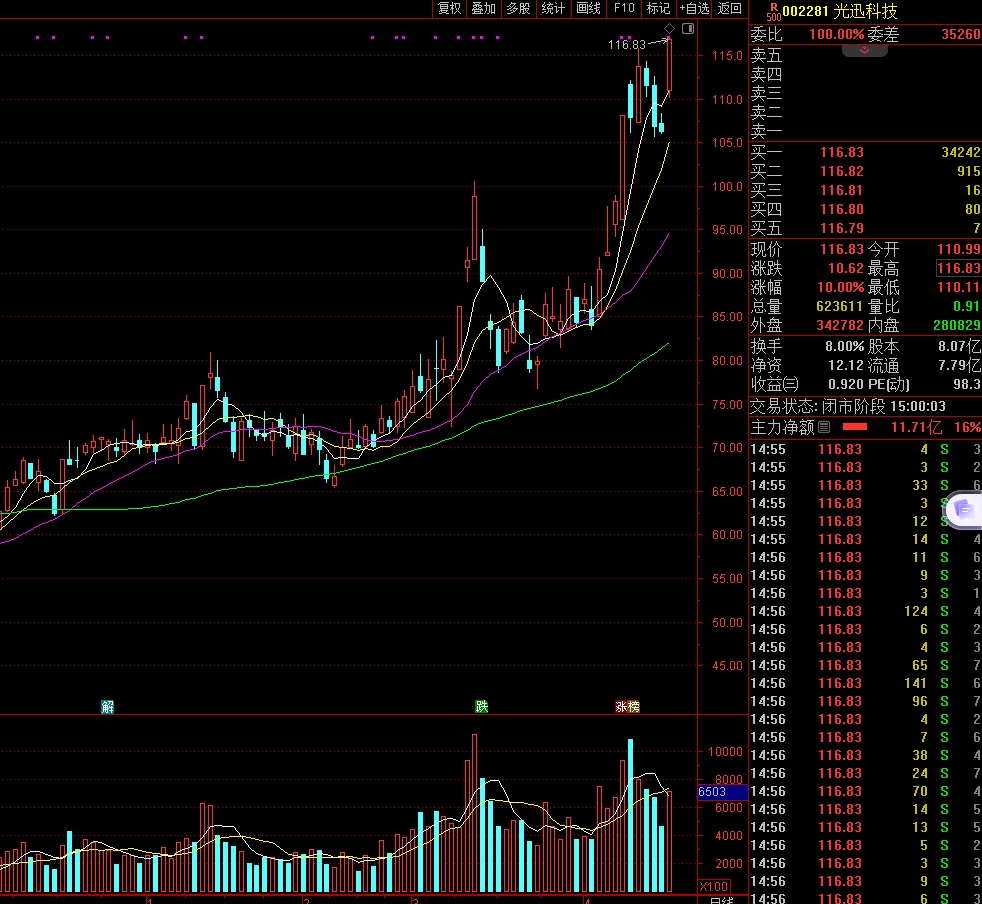Click the X100 volume scale label

713,886
